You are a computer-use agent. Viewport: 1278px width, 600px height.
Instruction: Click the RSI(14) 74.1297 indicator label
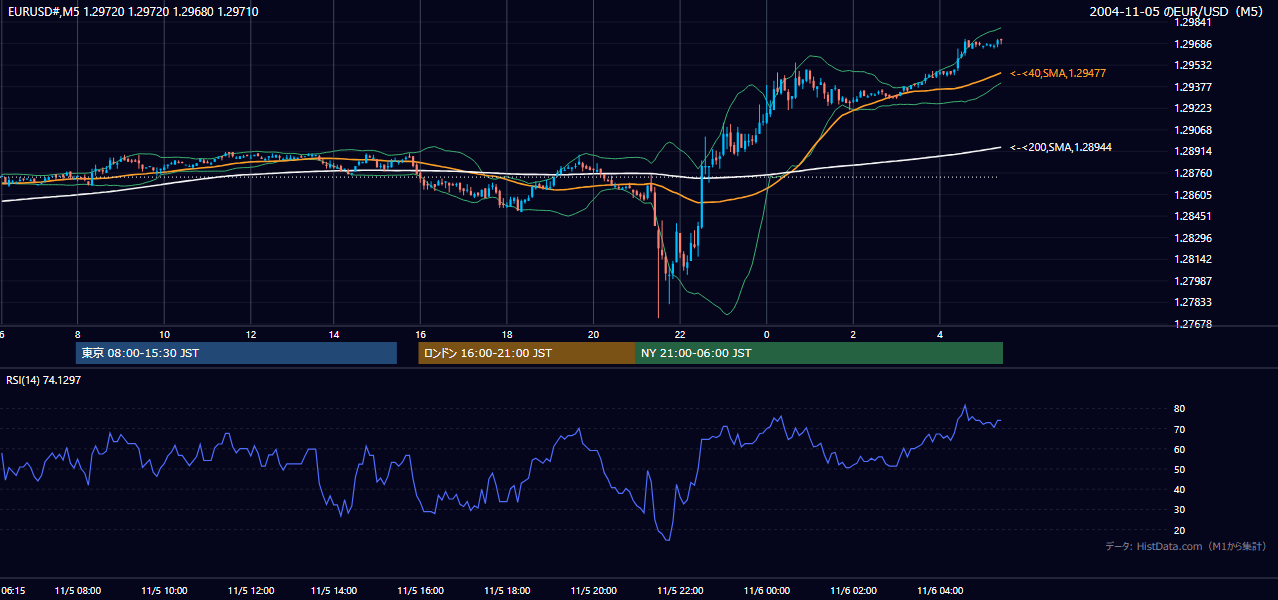coord(44,380)
